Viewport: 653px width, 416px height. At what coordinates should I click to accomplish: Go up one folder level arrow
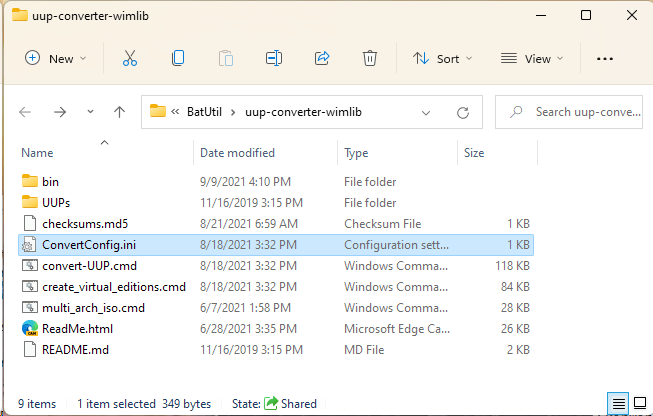120,112
